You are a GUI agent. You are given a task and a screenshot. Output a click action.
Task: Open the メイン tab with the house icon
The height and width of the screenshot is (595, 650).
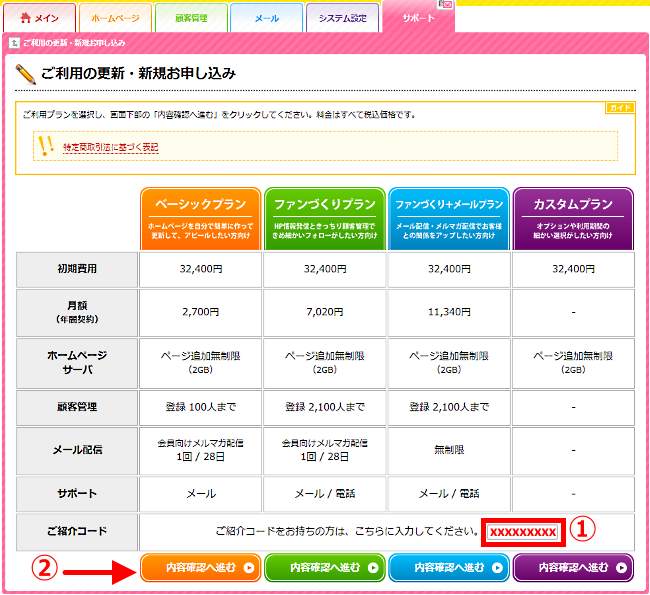pos(39,18)
